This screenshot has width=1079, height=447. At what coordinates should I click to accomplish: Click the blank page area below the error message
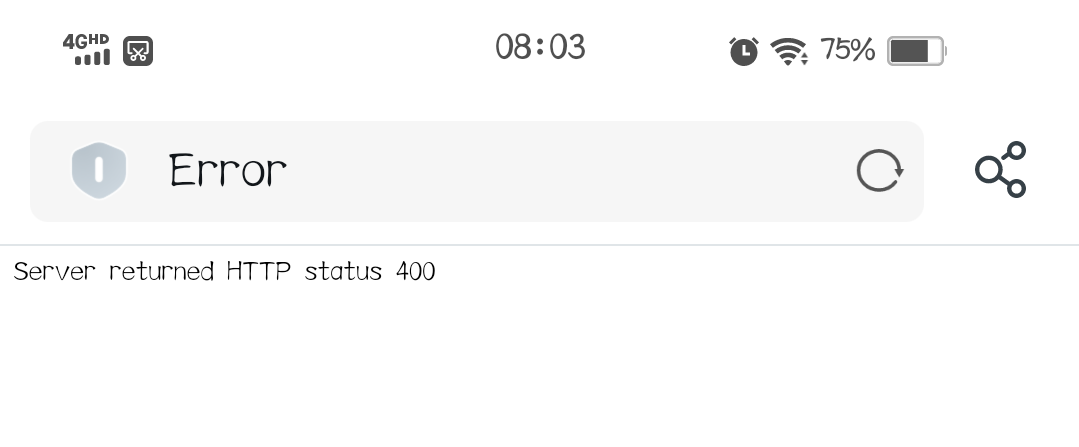(x=540, y=370)
